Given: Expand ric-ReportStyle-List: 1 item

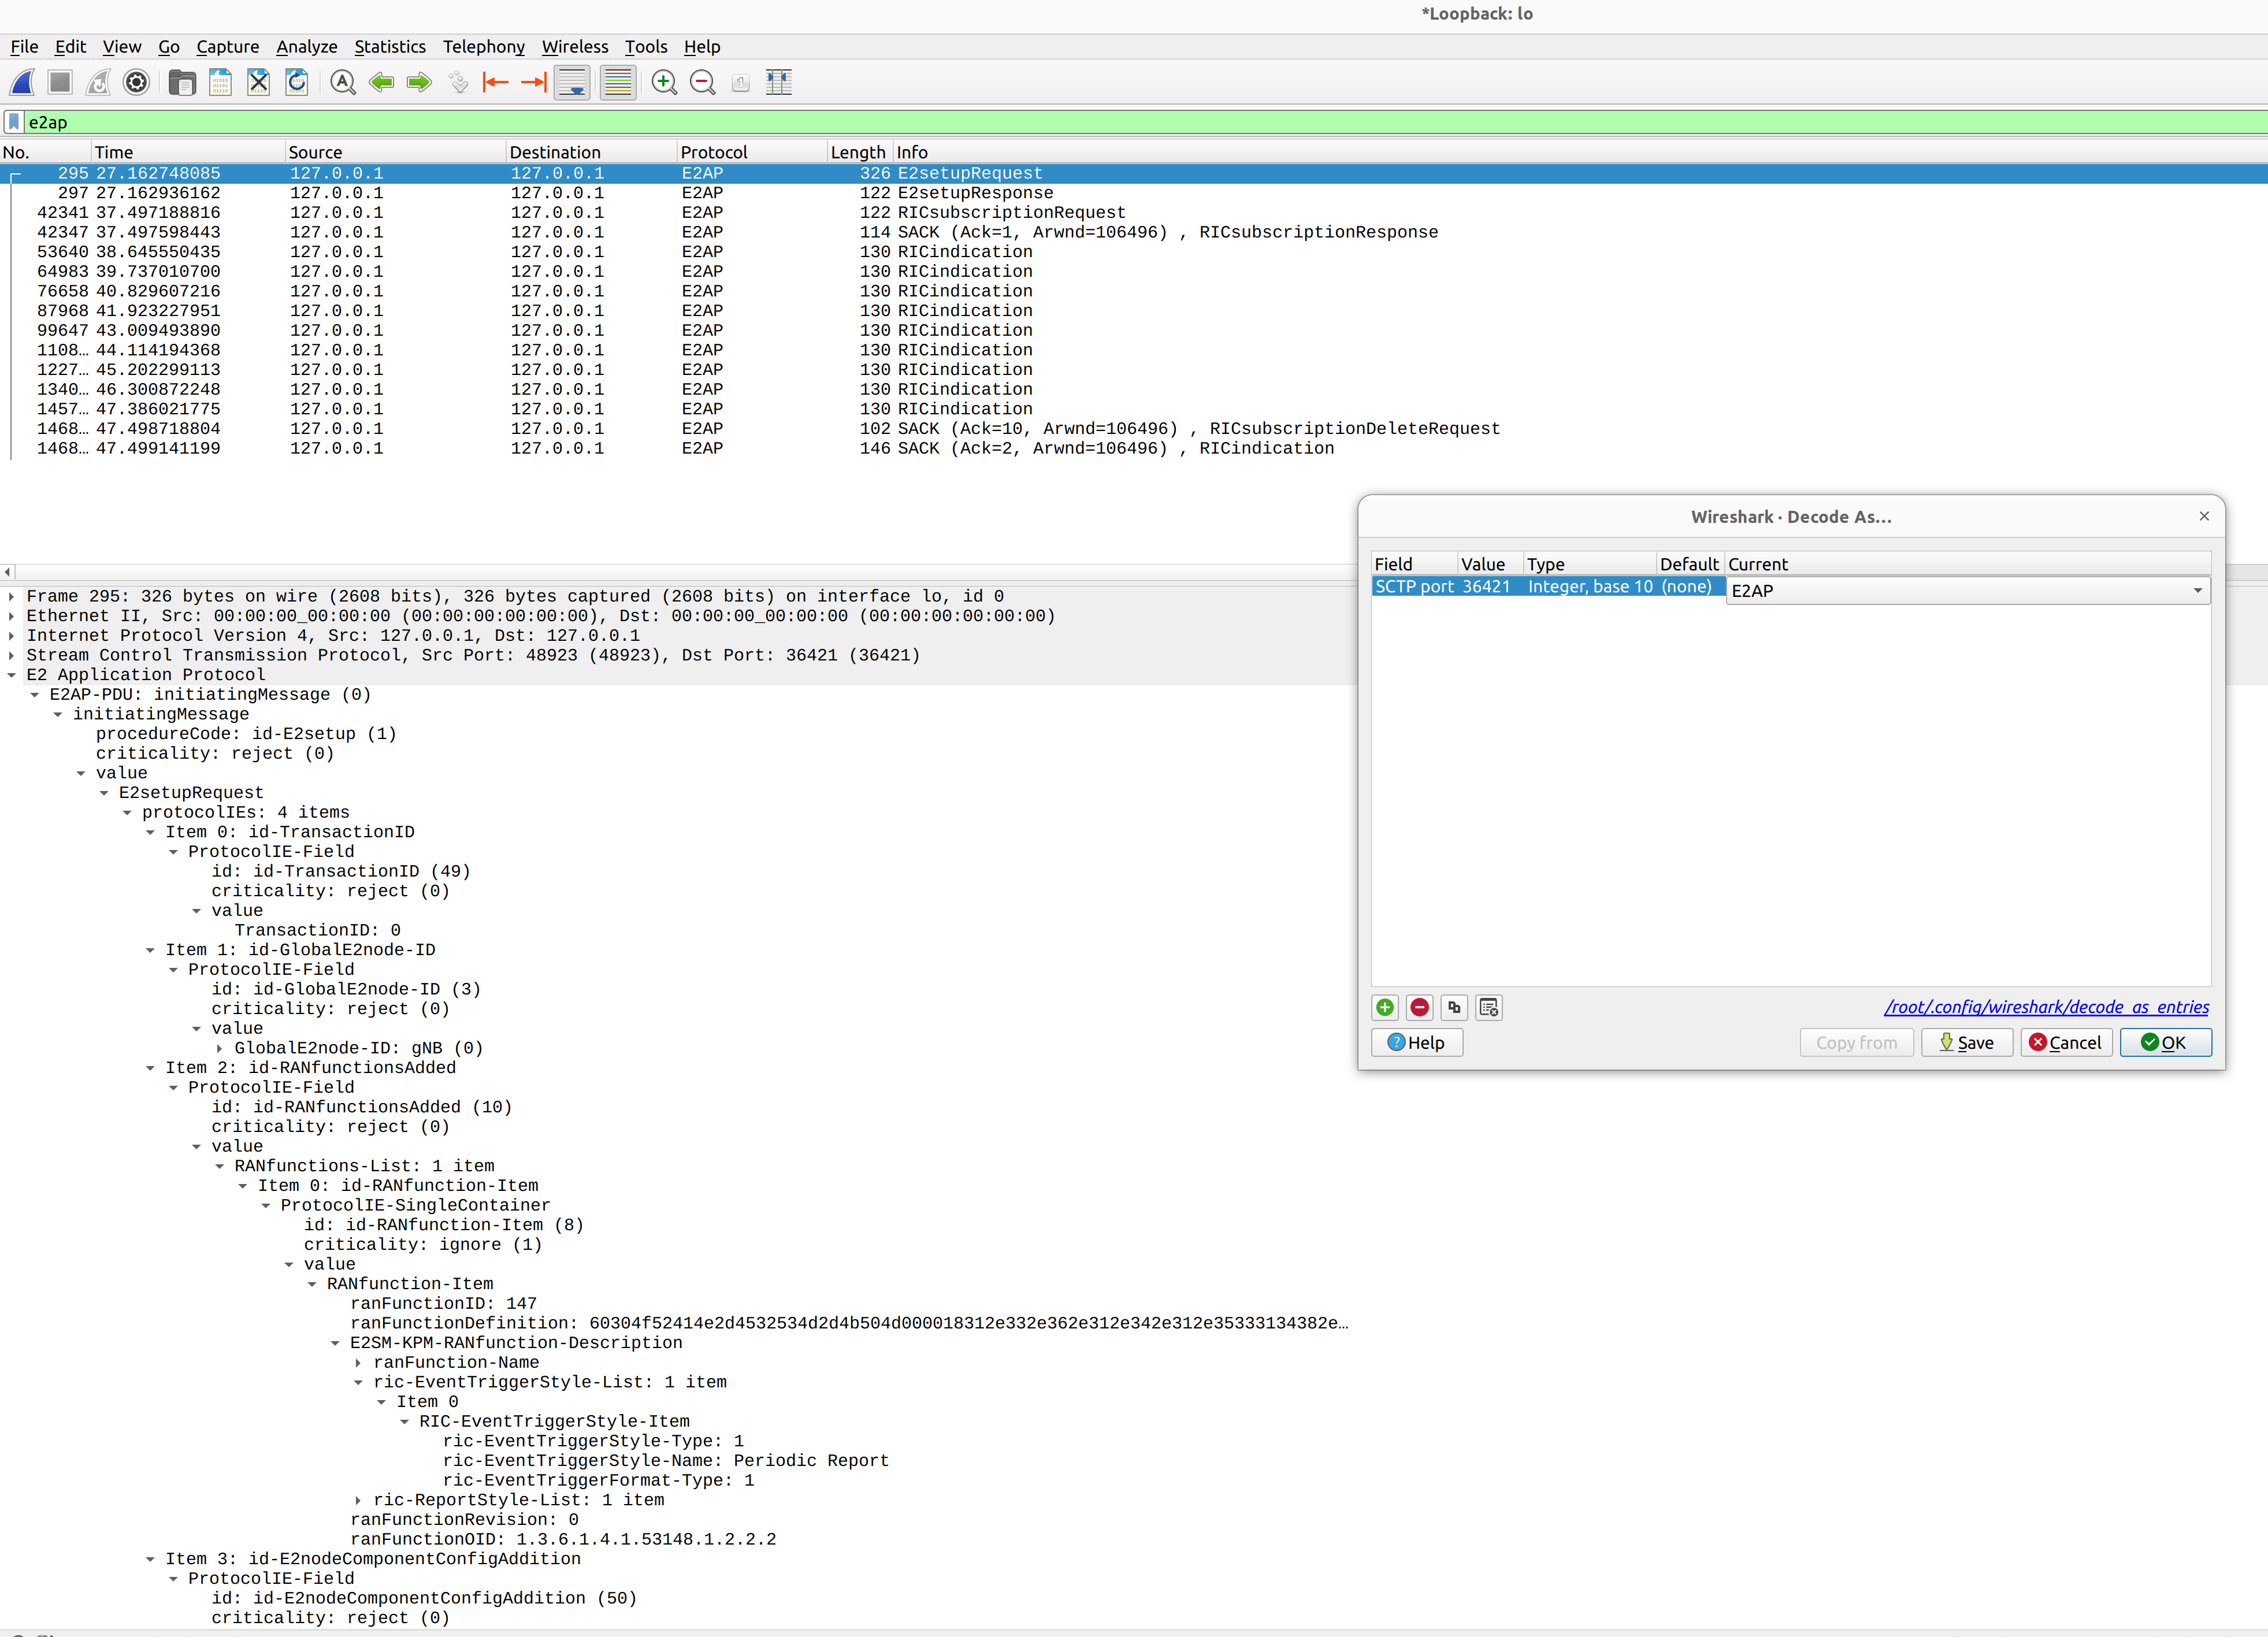Looking at the screenshot, I should coord(358,1501).
